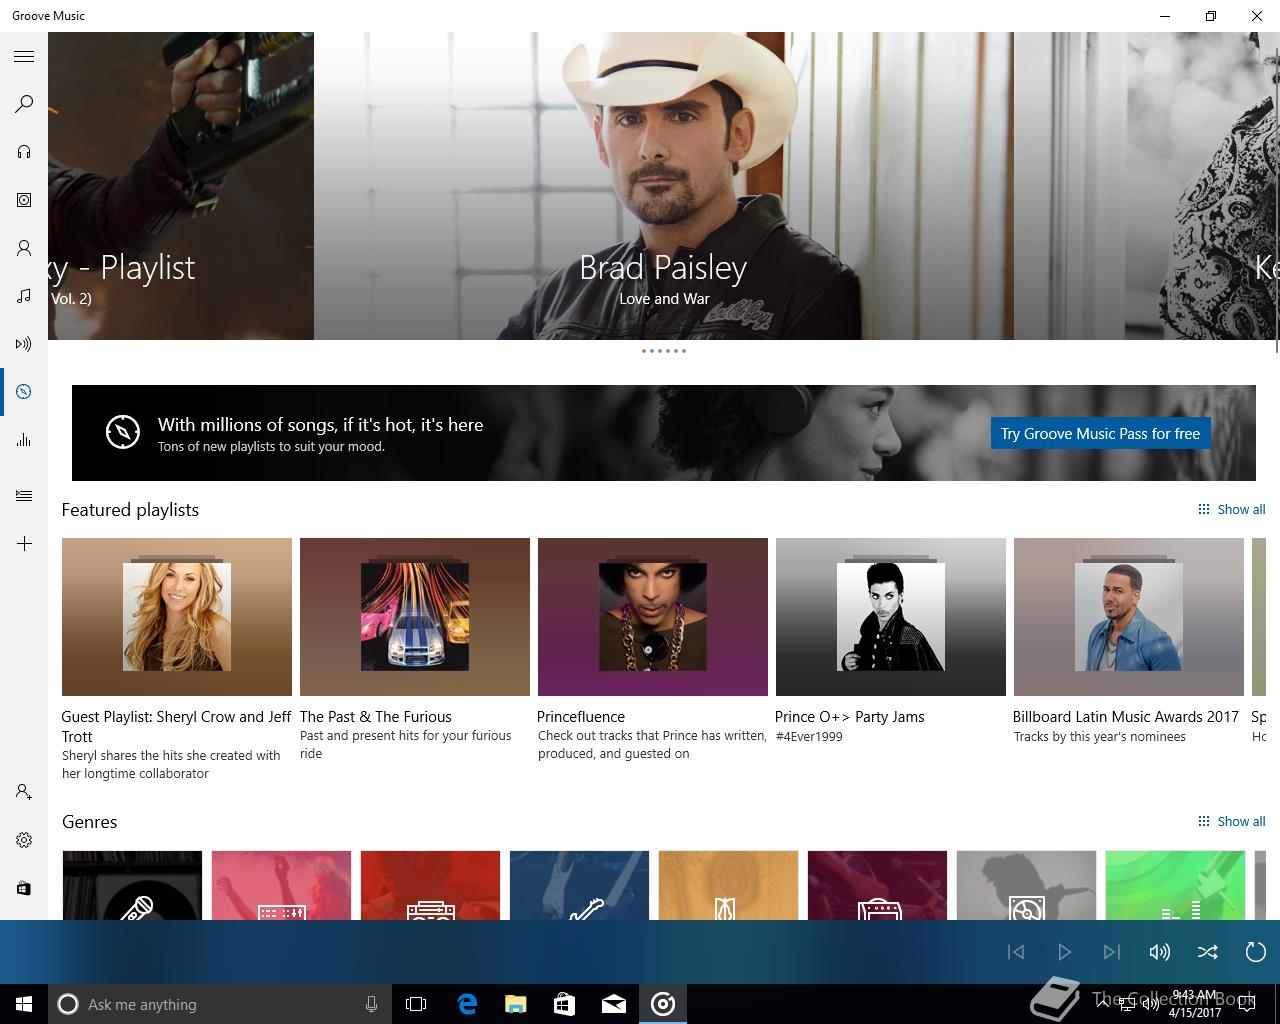Start playback with the play button
The image size is (1280, 1024).
[x=1064, y=952]
